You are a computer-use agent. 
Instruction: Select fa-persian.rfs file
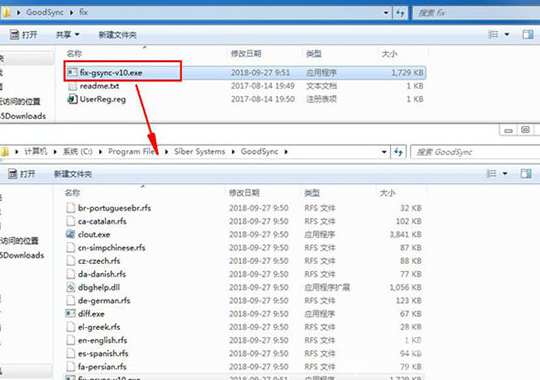pos(102,367)
